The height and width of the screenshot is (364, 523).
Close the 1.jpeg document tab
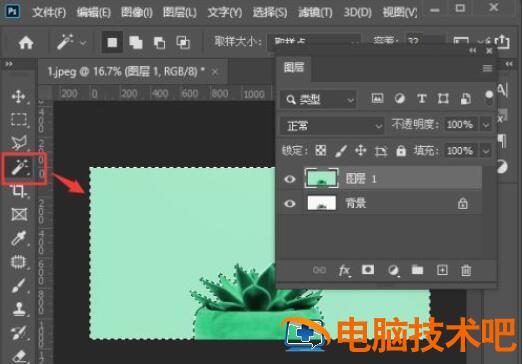click(x=215, y=72)
